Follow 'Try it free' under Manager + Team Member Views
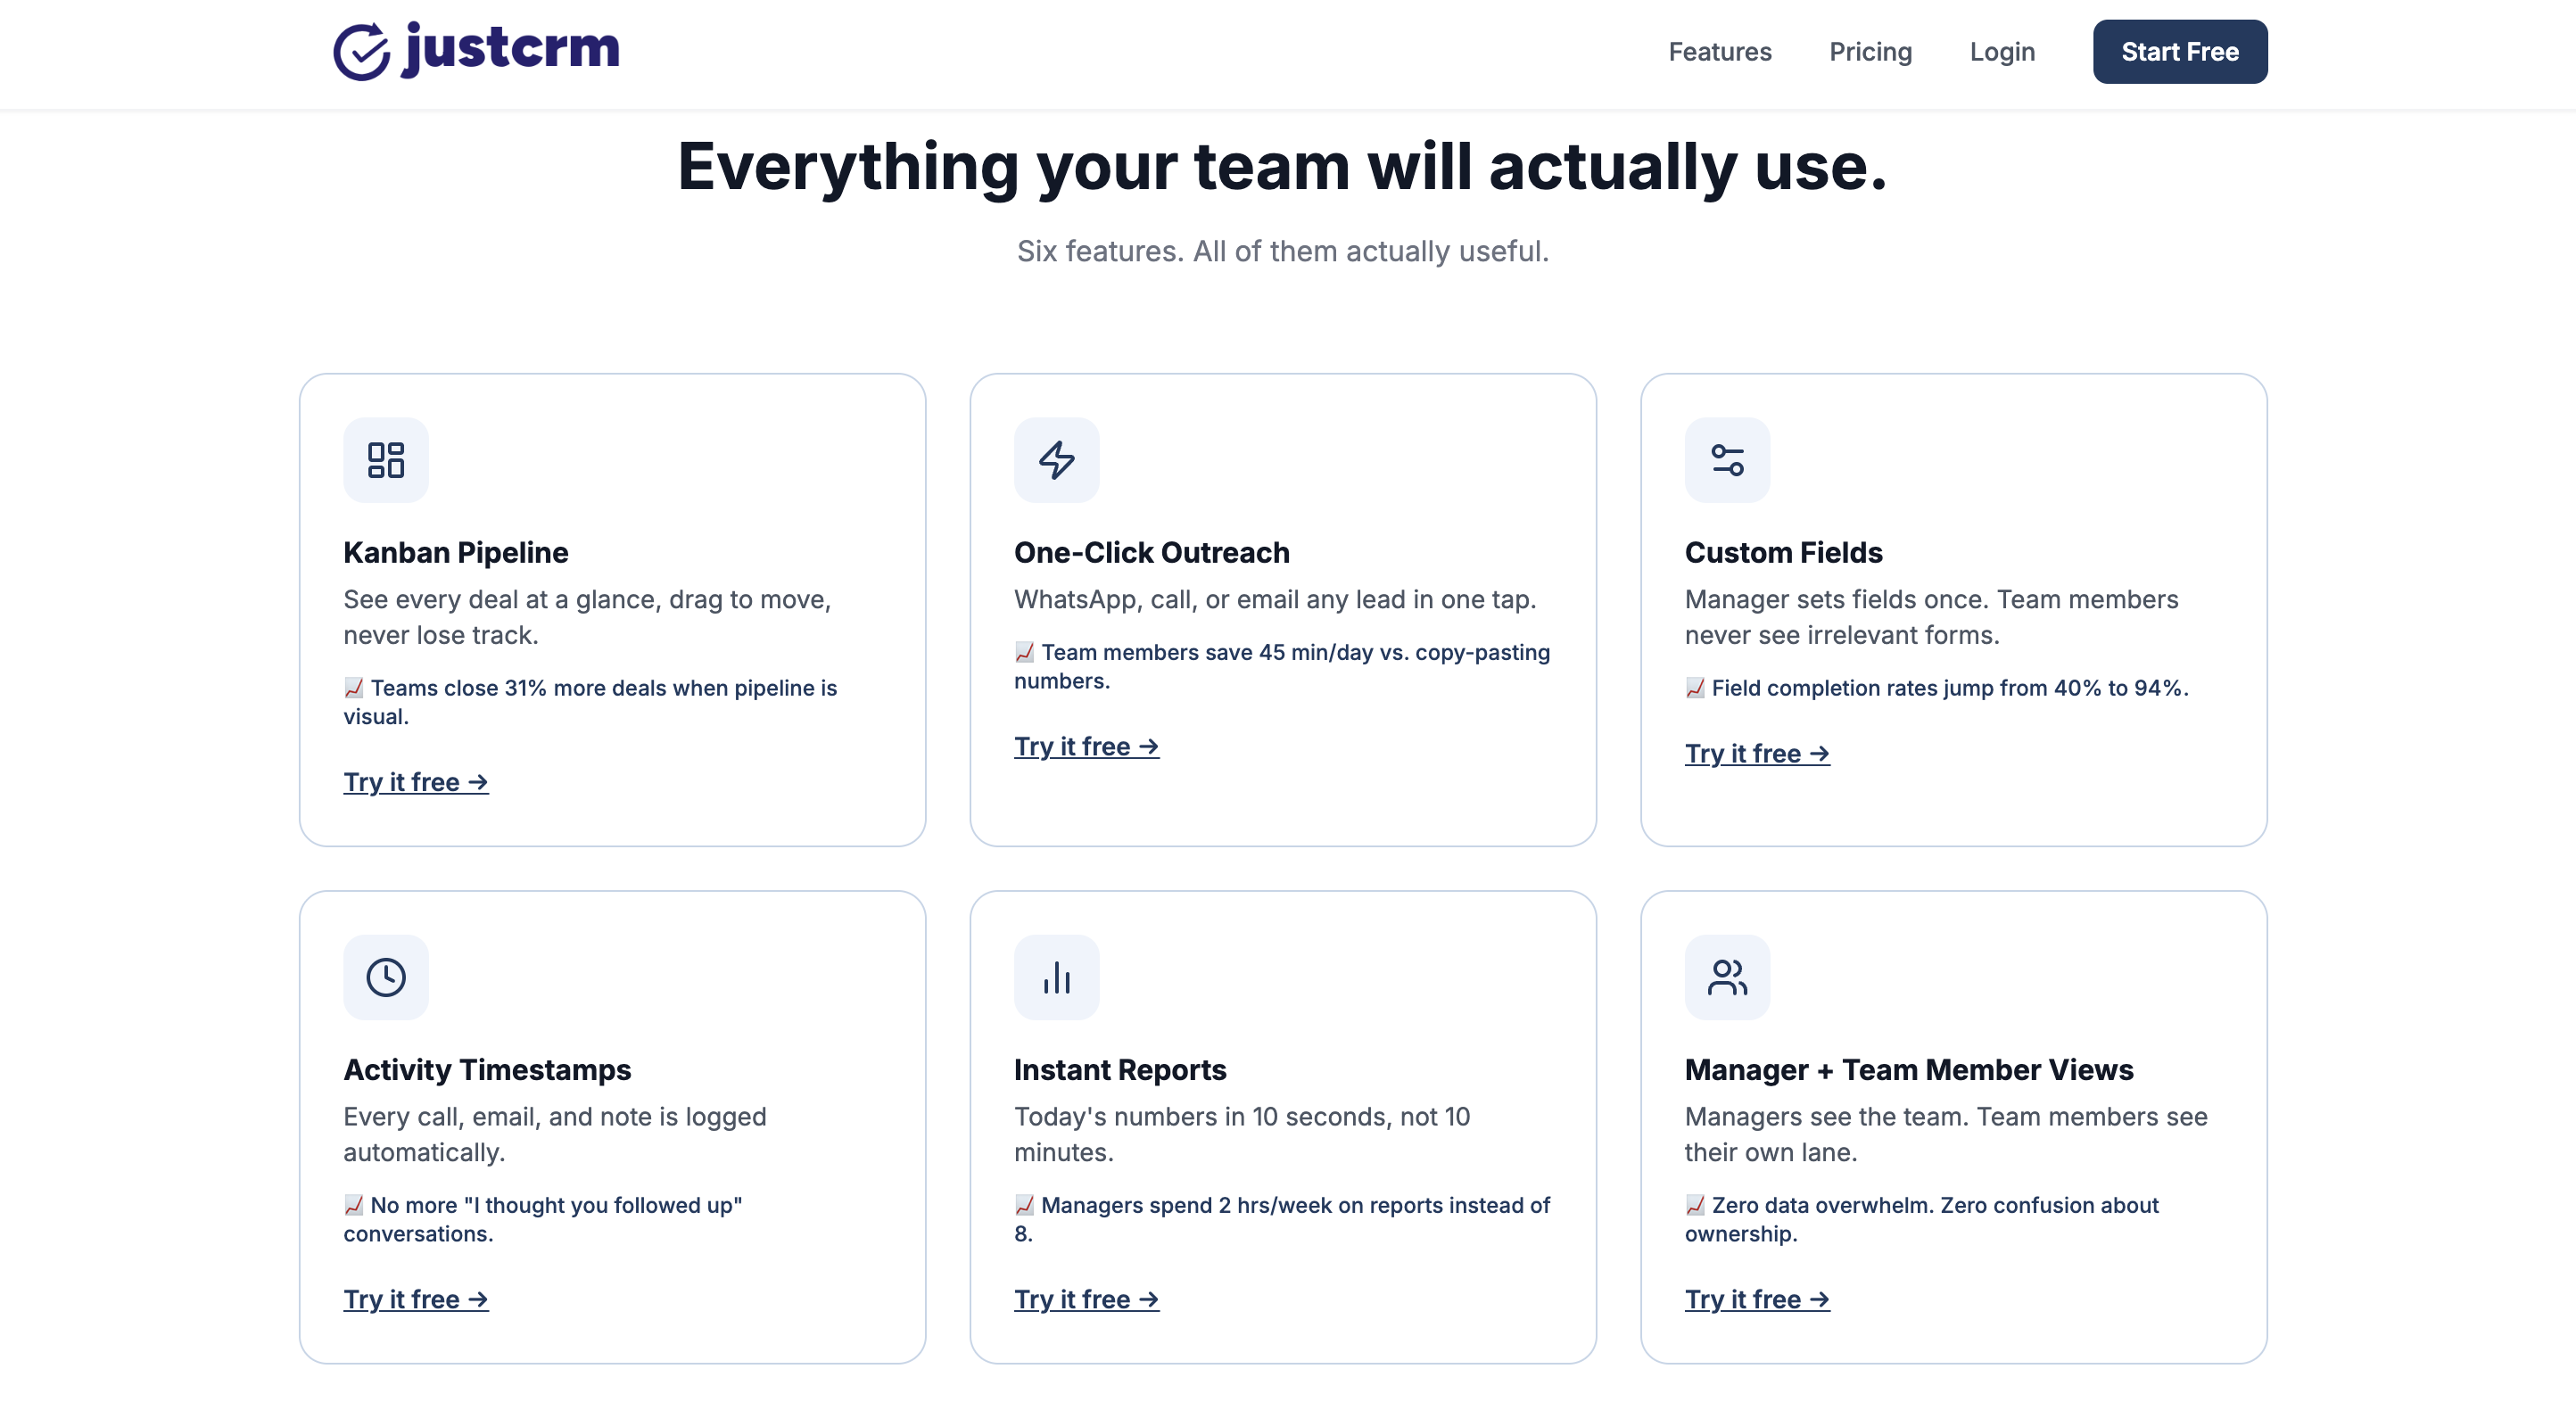 coord(1757,1299)
